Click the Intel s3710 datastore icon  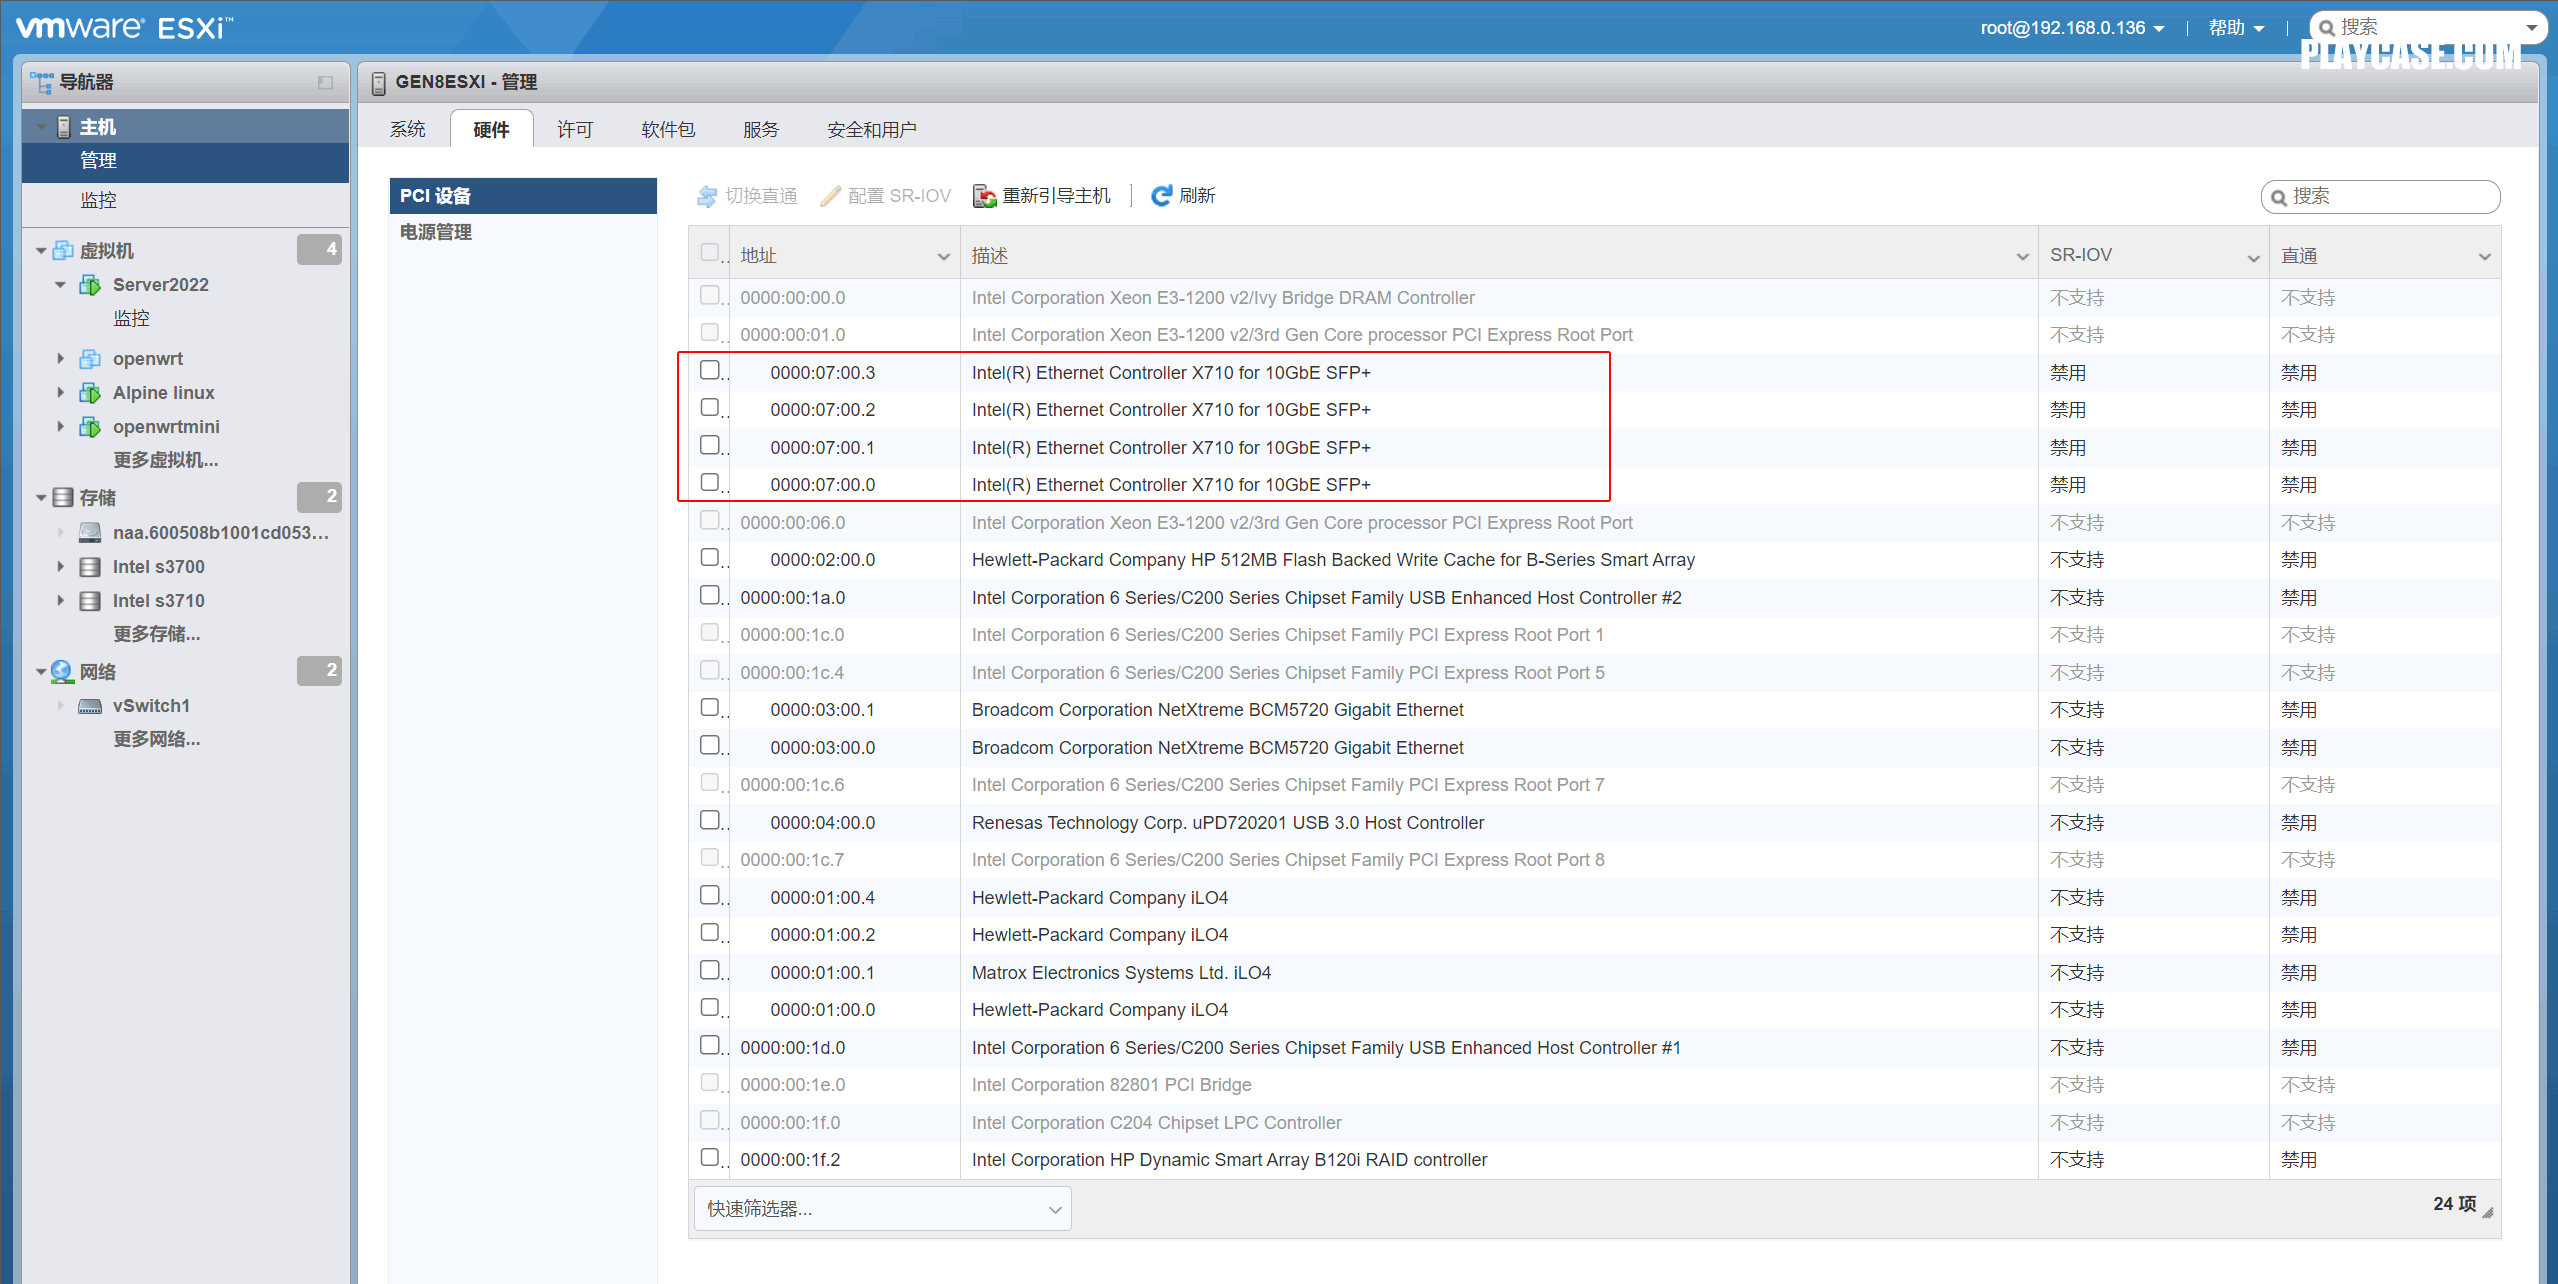tap(90, 601)
